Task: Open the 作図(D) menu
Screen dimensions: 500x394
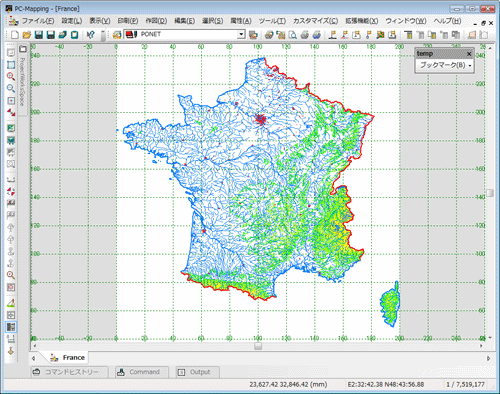Action: point(156,21)
